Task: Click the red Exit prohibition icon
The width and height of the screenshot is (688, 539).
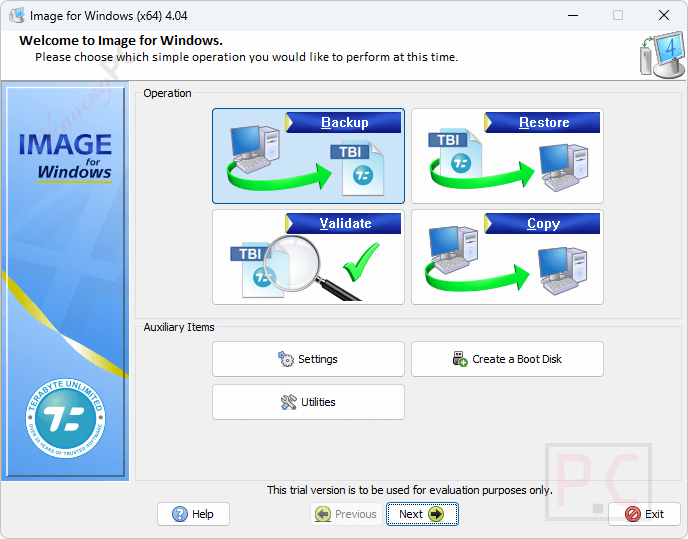Action: (x=633, y=514)
